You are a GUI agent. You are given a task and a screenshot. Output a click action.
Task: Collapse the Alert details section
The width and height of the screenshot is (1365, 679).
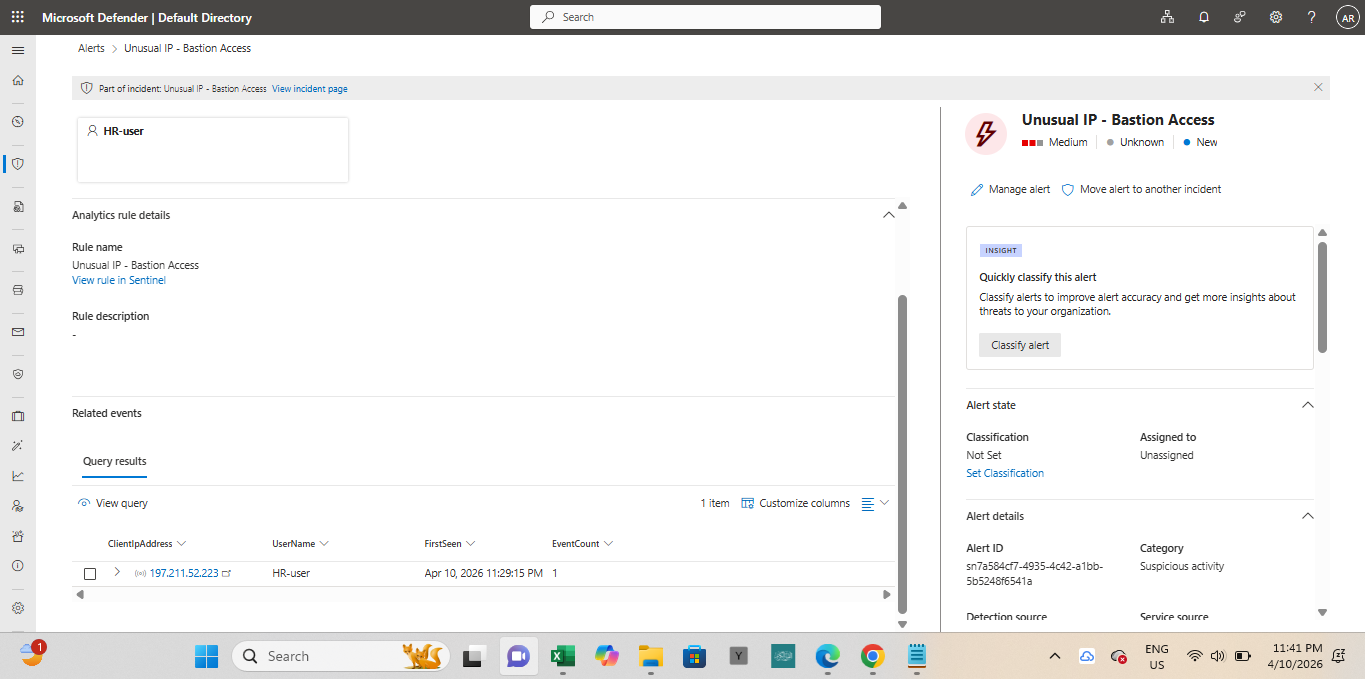click(x=1307, y=516)
